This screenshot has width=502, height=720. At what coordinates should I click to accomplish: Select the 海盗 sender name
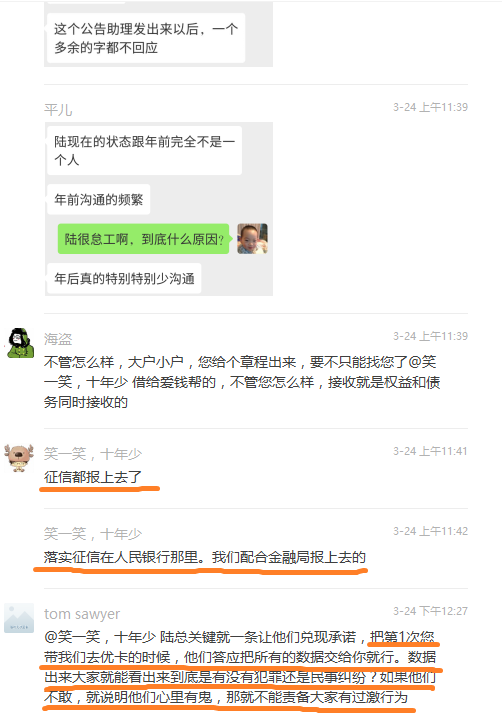click(58, 339)
